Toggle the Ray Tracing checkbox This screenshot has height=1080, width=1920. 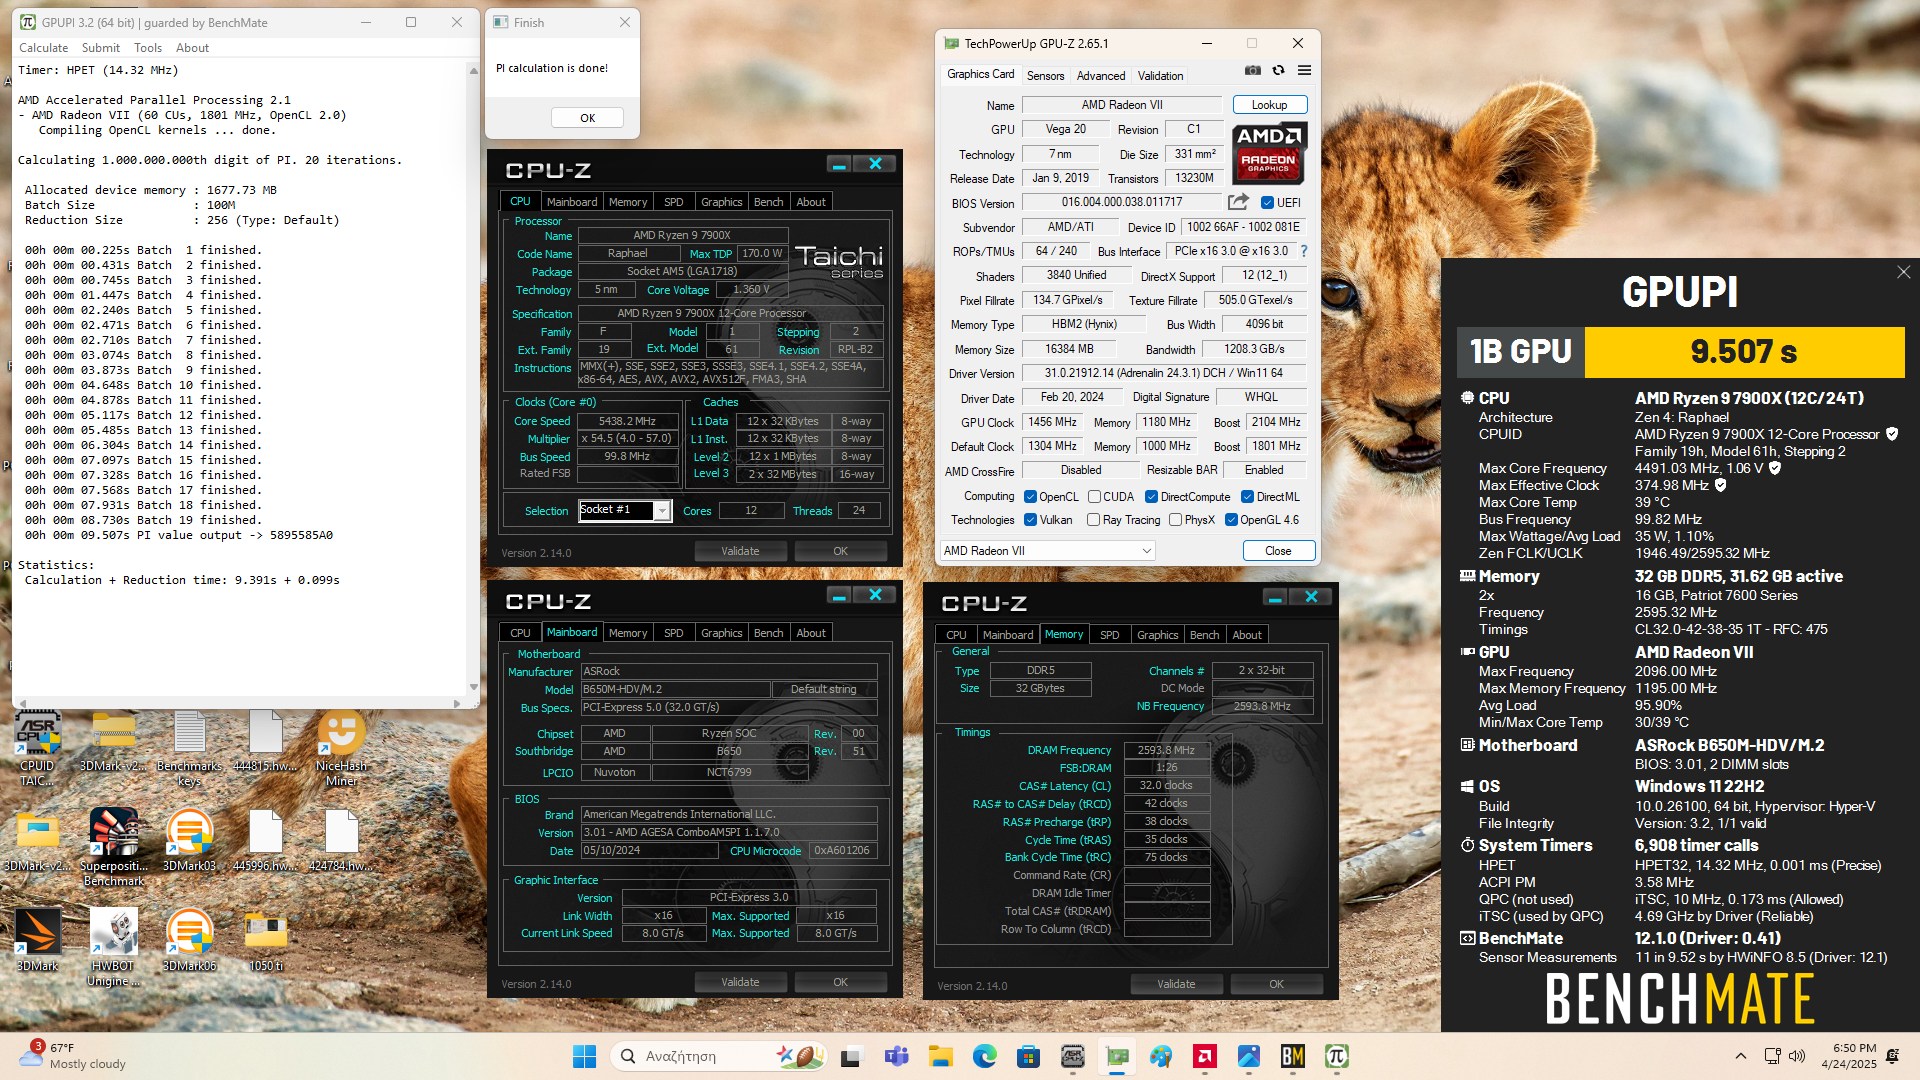1093,520
